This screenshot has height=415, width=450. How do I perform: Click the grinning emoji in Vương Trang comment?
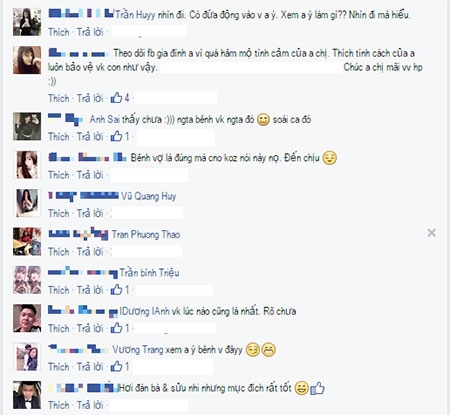pos(269,350)
